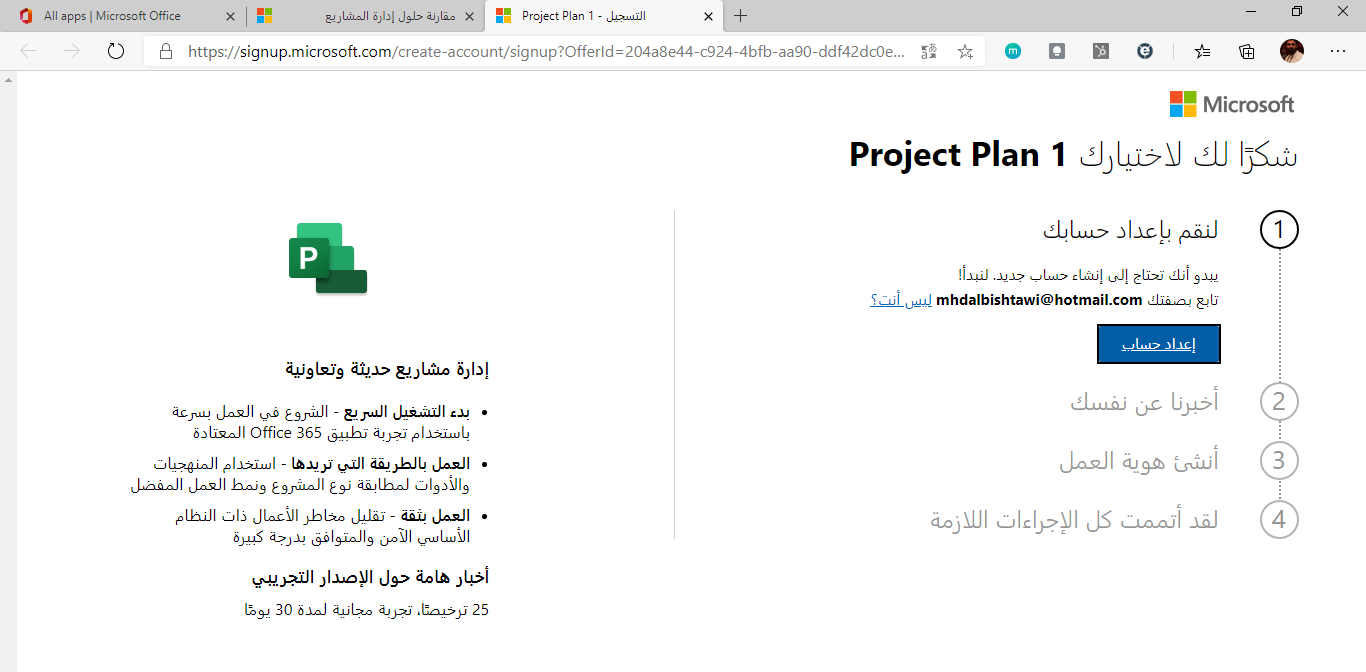Click the 25 ترخيصًا trial details text
The width and height of the screenshot is (1366, 672).
click(x=367, y=610)
